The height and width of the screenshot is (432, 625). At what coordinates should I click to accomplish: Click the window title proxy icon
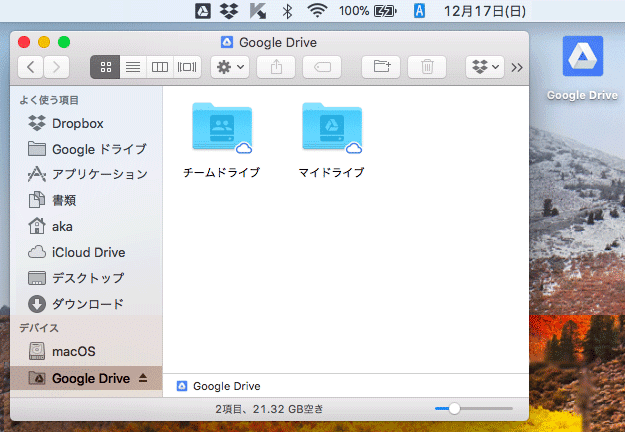[227, 42]
